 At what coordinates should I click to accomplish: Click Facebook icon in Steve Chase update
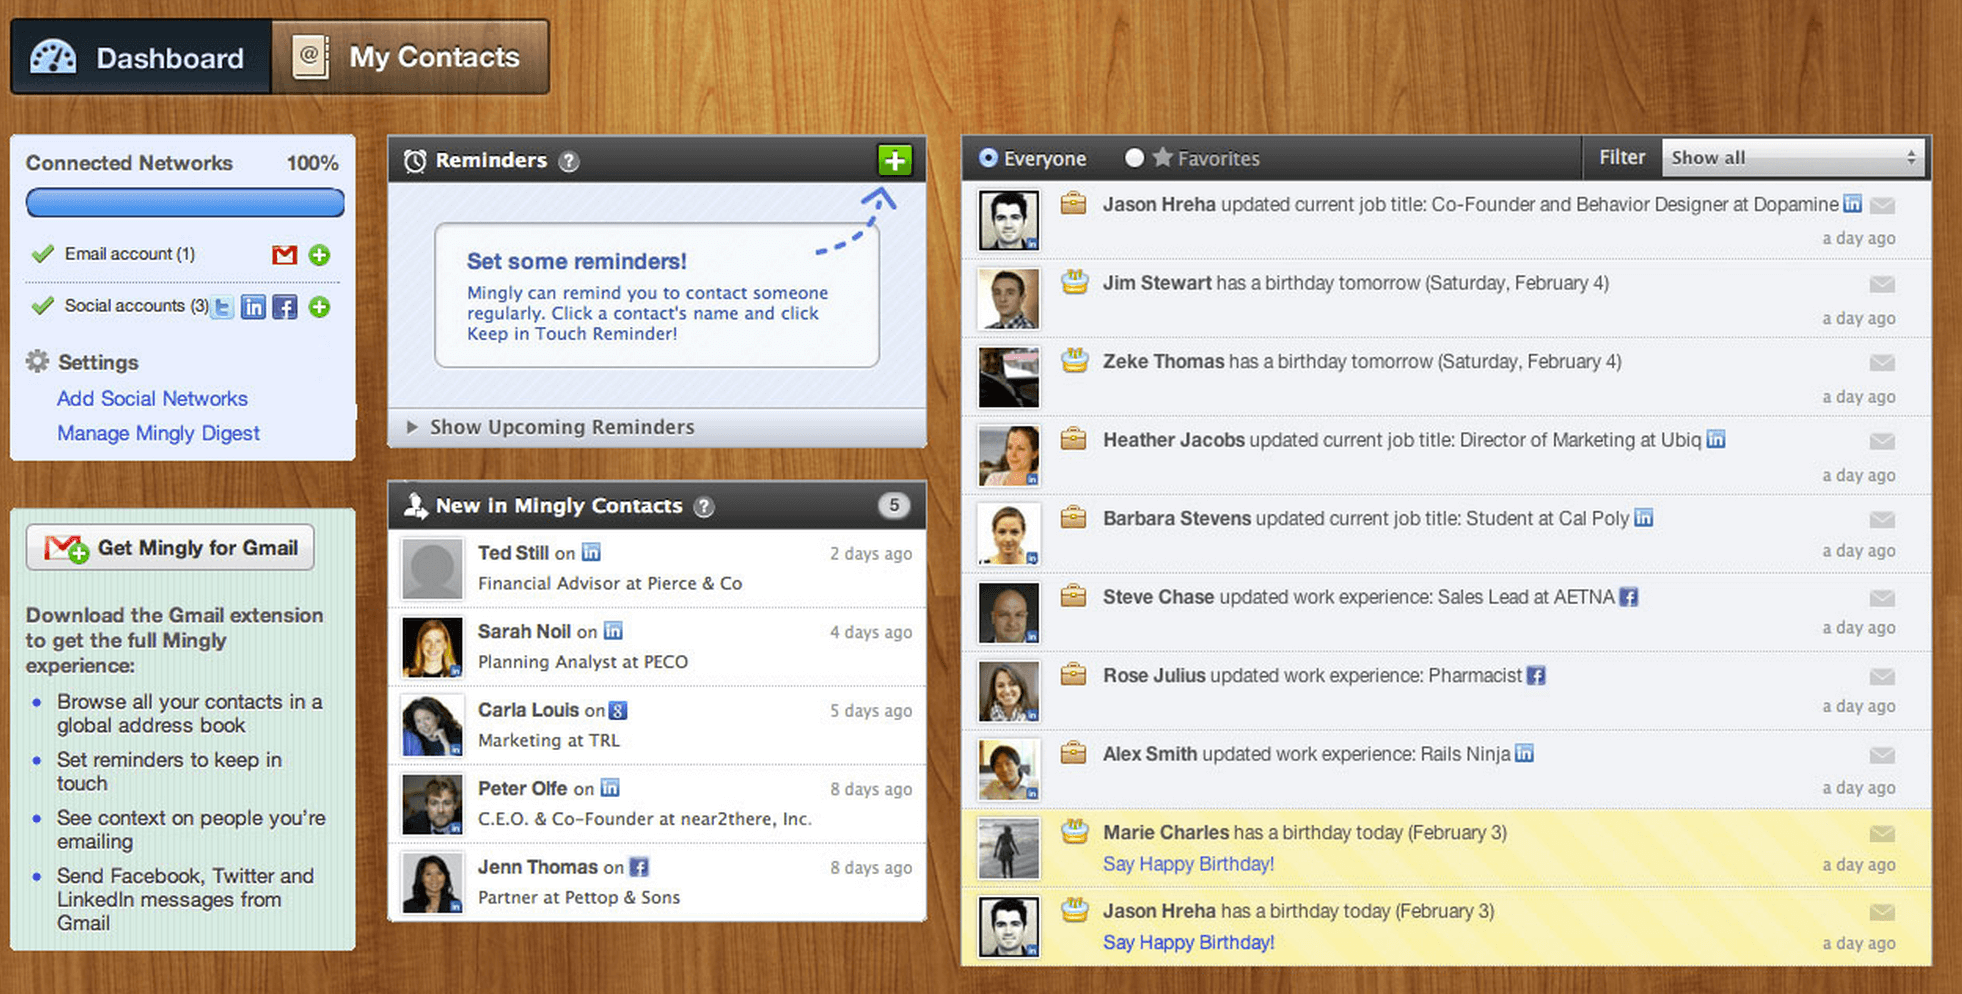(1629, 597)
